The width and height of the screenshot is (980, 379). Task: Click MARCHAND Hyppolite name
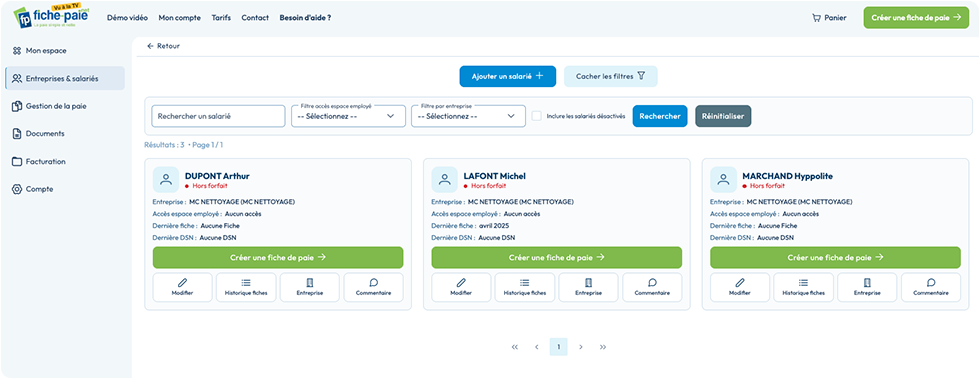[x=788, y=176]
